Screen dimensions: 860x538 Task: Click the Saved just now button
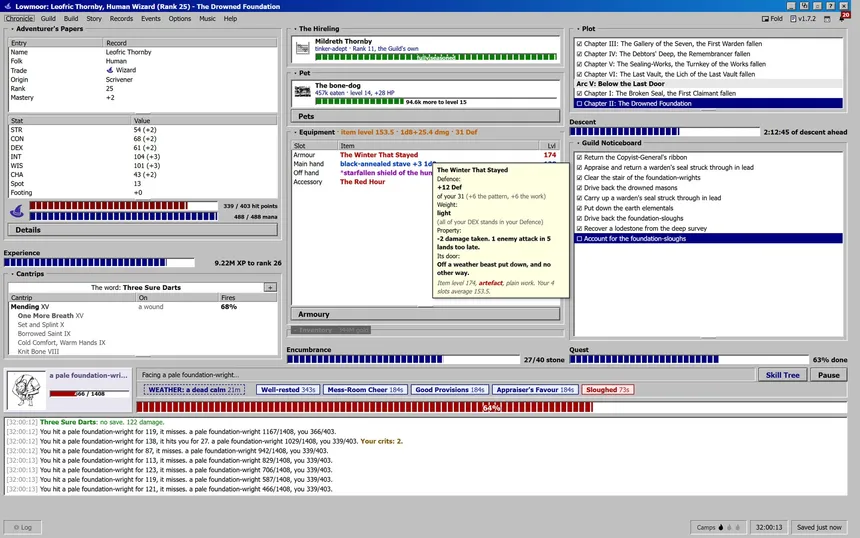[x=819, y=528]
